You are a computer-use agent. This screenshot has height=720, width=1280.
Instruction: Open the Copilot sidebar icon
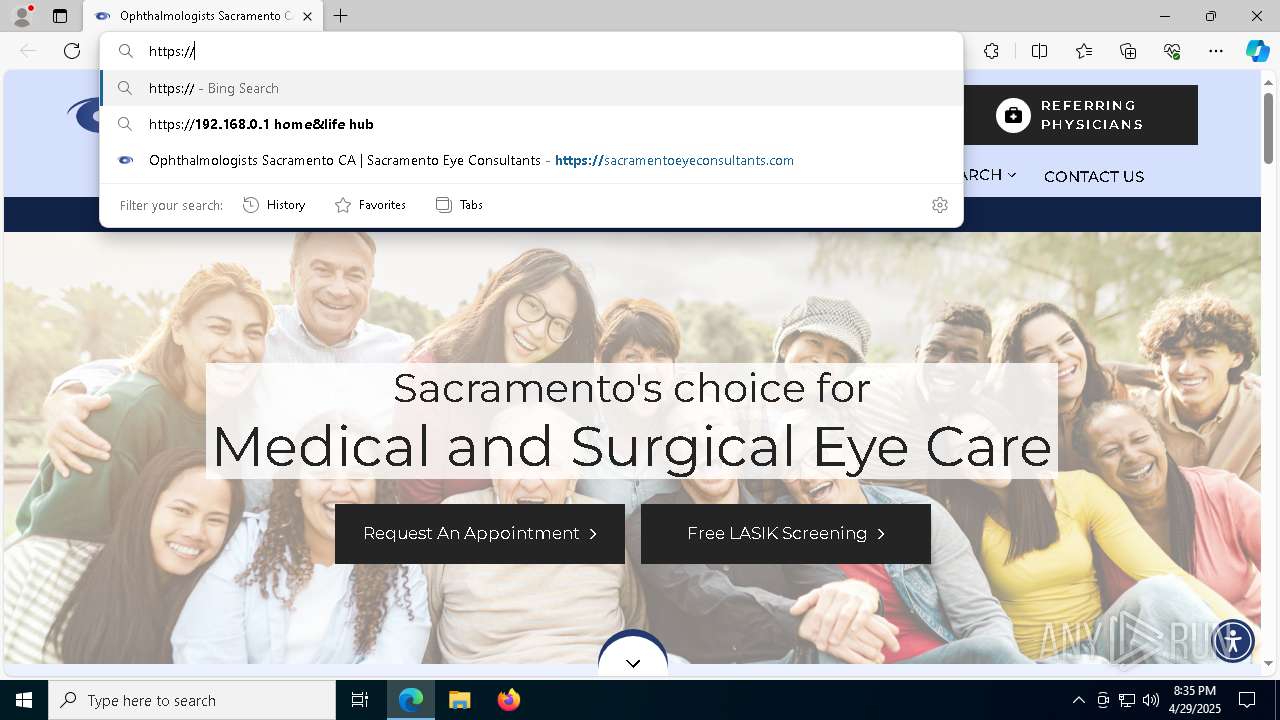1257,51
